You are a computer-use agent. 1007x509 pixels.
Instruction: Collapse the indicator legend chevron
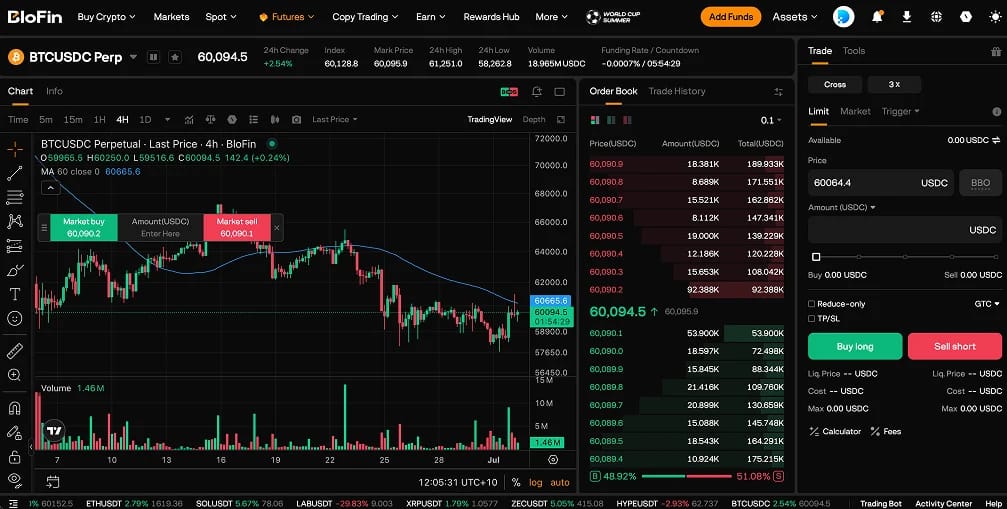50,188
